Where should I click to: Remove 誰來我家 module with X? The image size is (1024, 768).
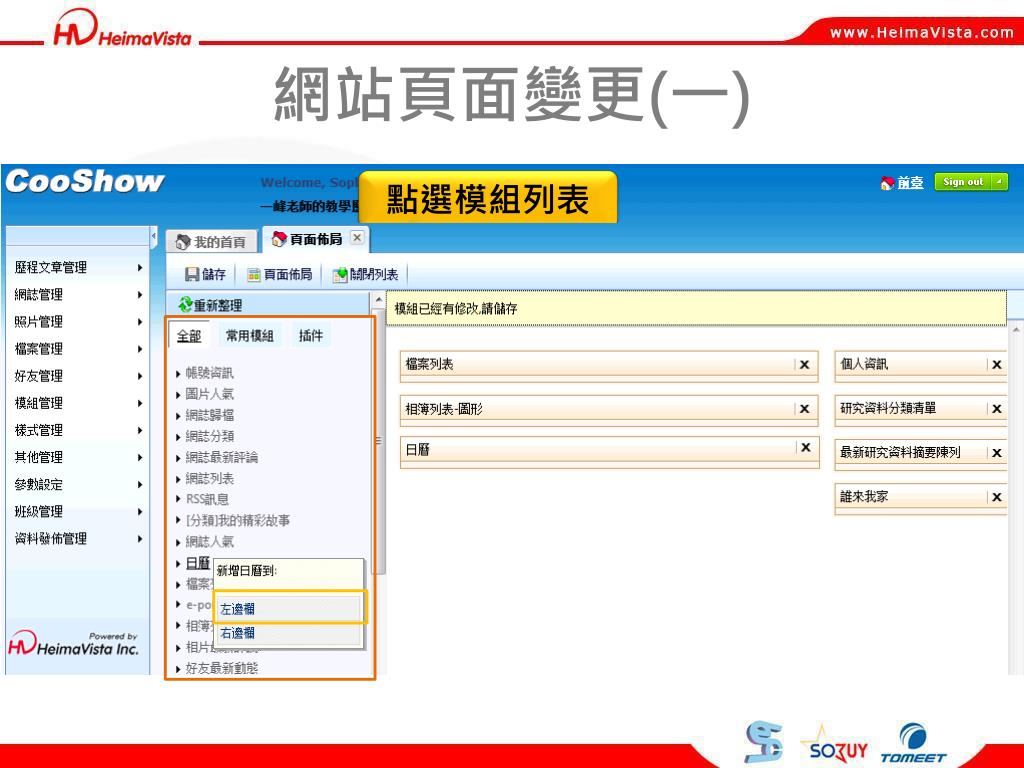997,497
